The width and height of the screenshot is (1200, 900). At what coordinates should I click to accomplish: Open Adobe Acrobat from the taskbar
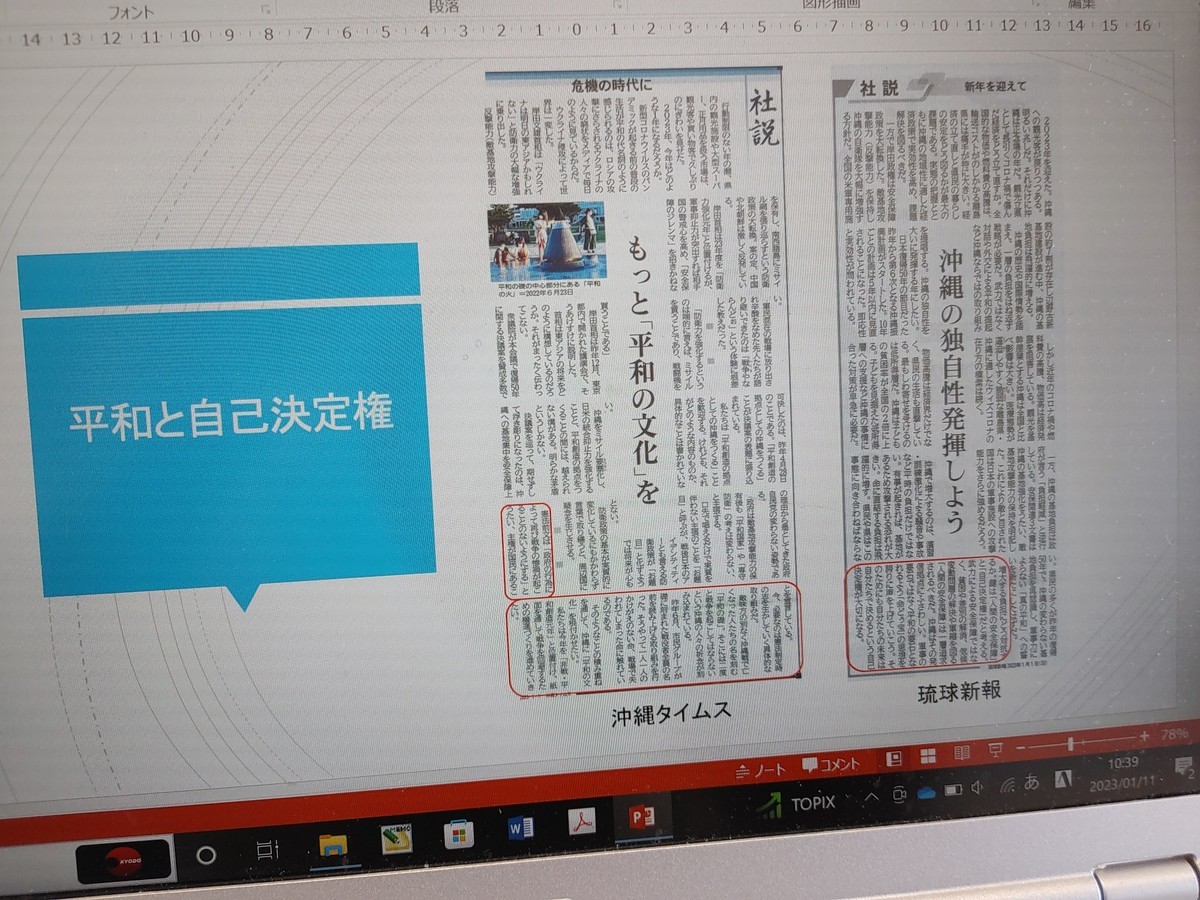(581, 822)
